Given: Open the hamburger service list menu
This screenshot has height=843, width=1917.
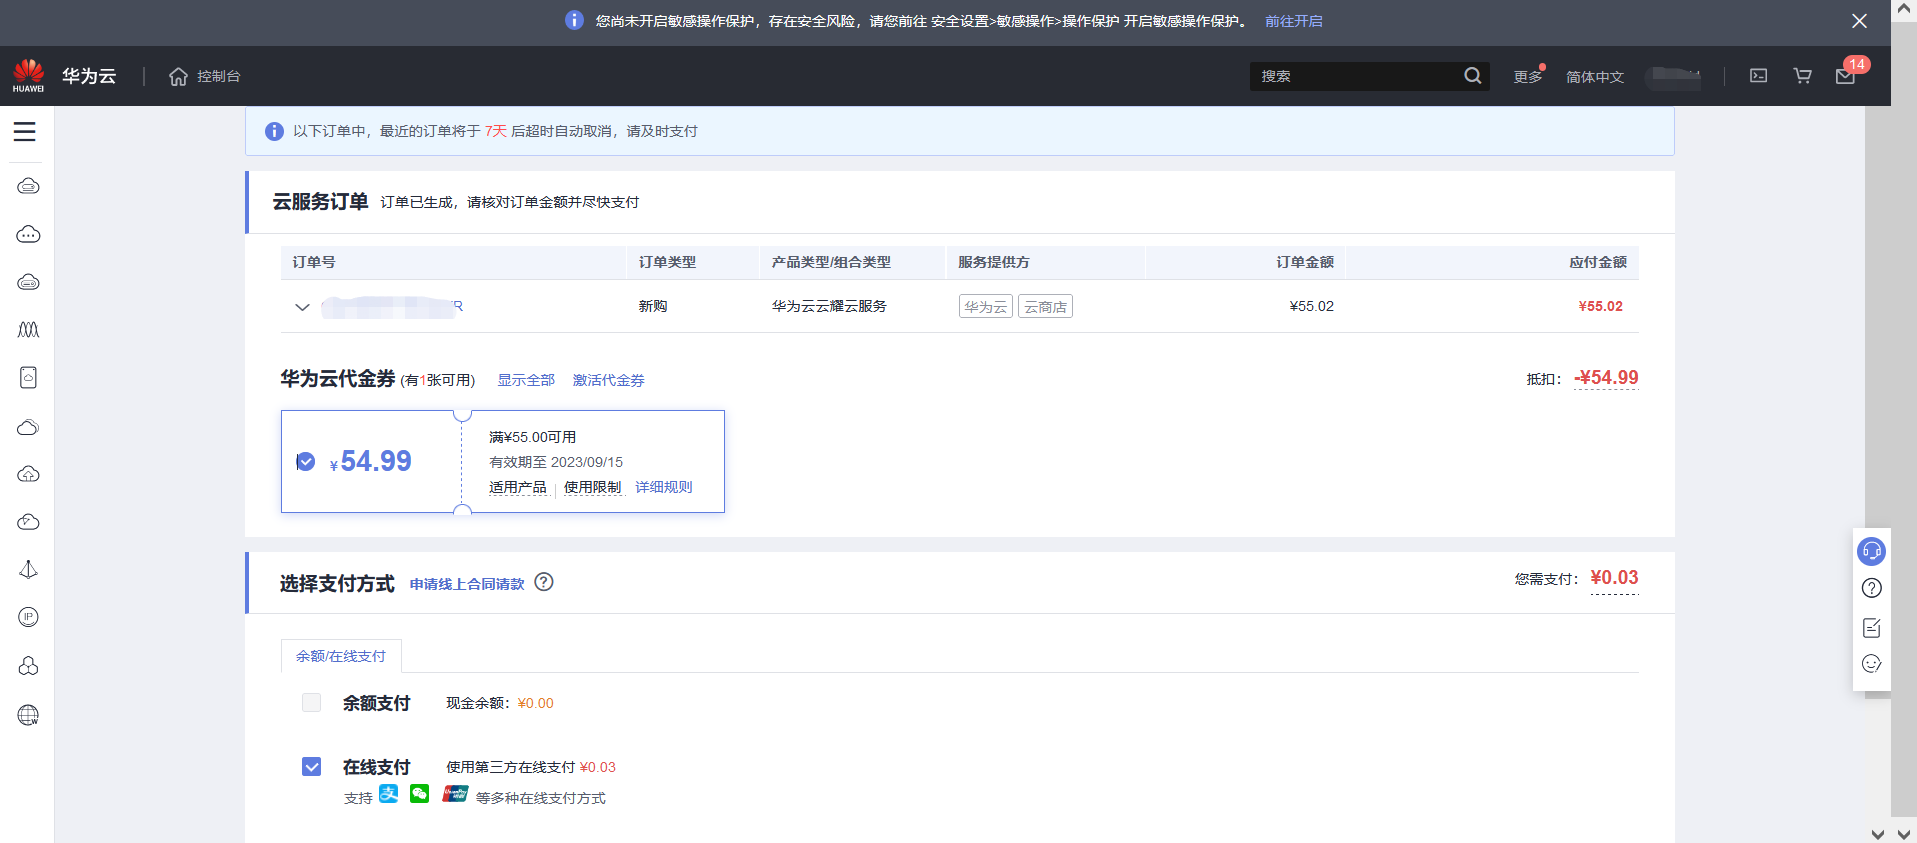Looking at the screenshot, I should tap(25, 132).
